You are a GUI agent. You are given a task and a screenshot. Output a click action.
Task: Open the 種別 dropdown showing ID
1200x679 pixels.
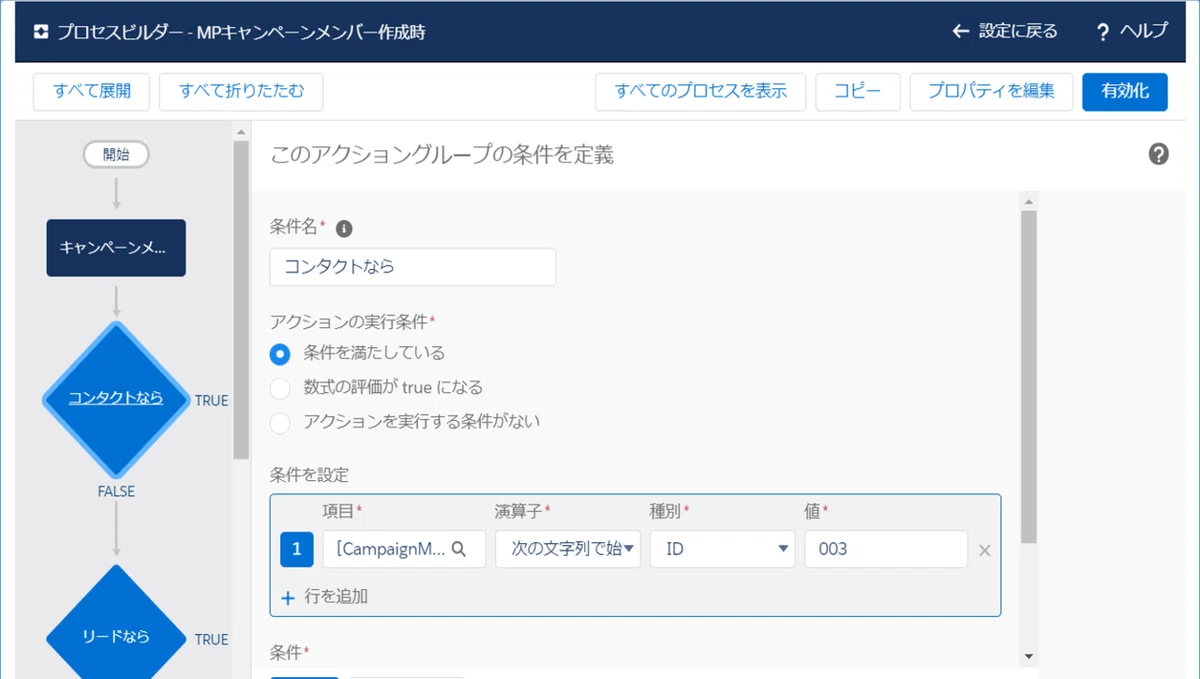pos(723,549)
